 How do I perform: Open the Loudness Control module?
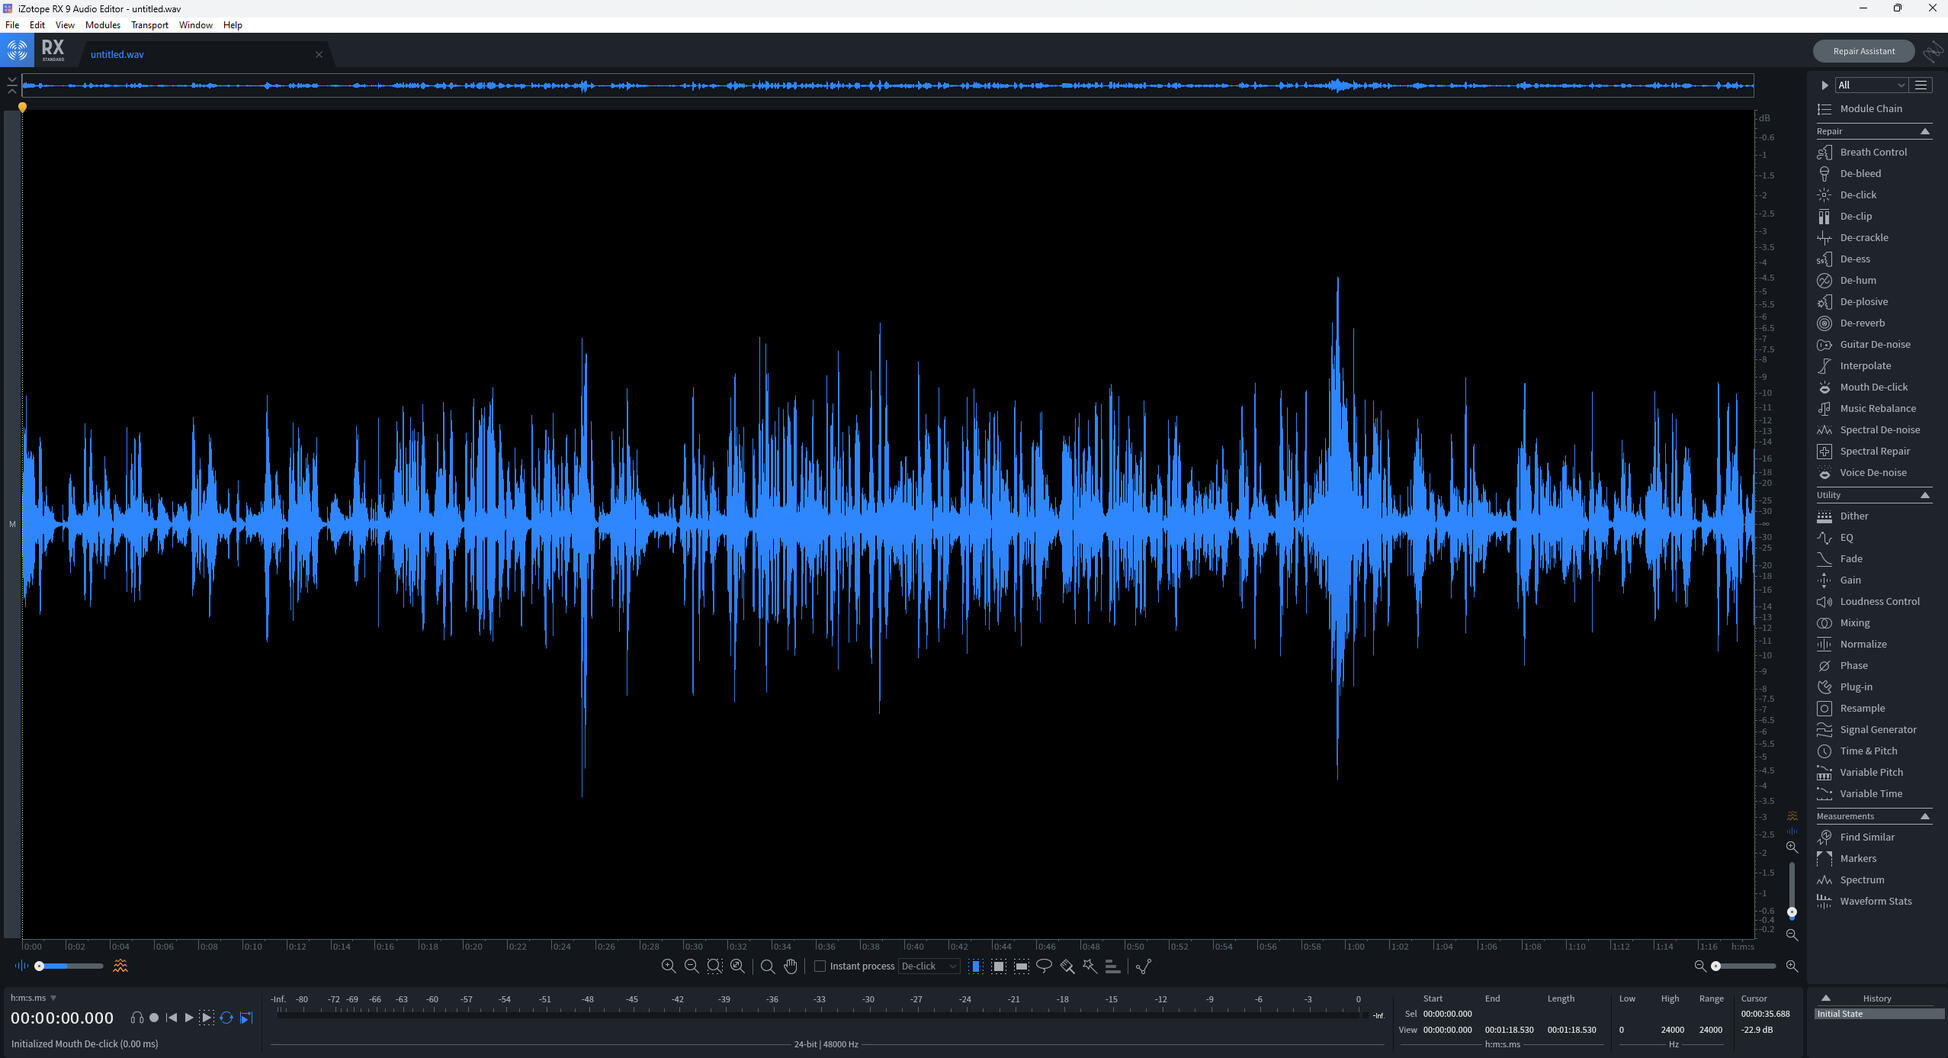[1879, 602]
